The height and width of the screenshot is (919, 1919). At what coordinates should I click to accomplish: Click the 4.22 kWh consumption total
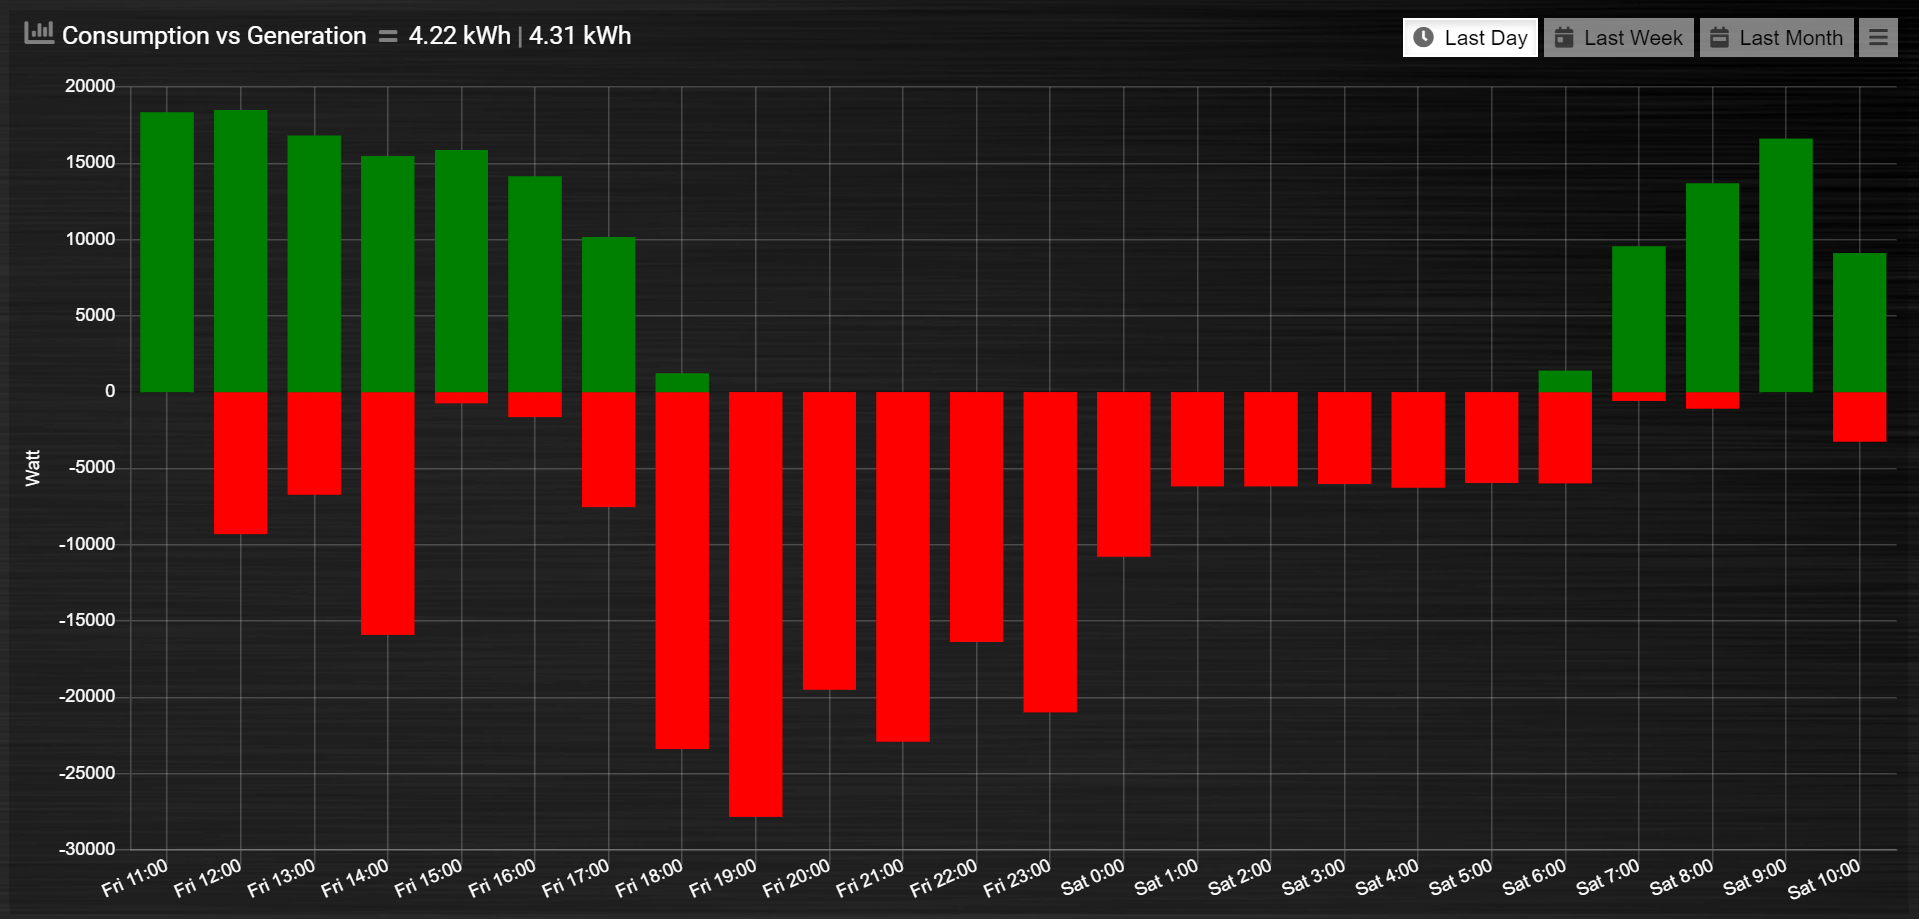(x=460, y=36)
